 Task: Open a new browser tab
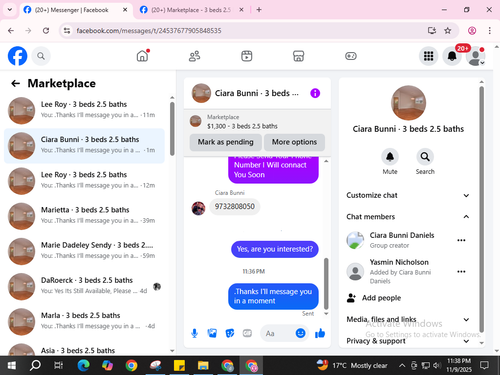tap(259, 10)
